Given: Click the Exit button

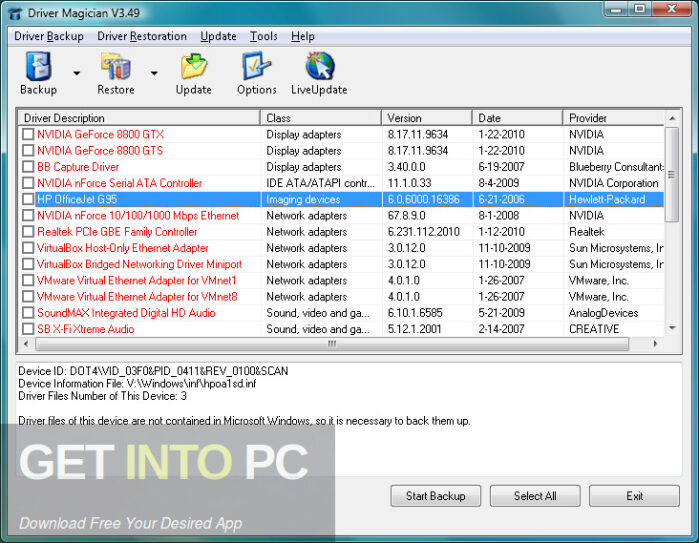Looking at the screenshot, I should tap(634, 496).
